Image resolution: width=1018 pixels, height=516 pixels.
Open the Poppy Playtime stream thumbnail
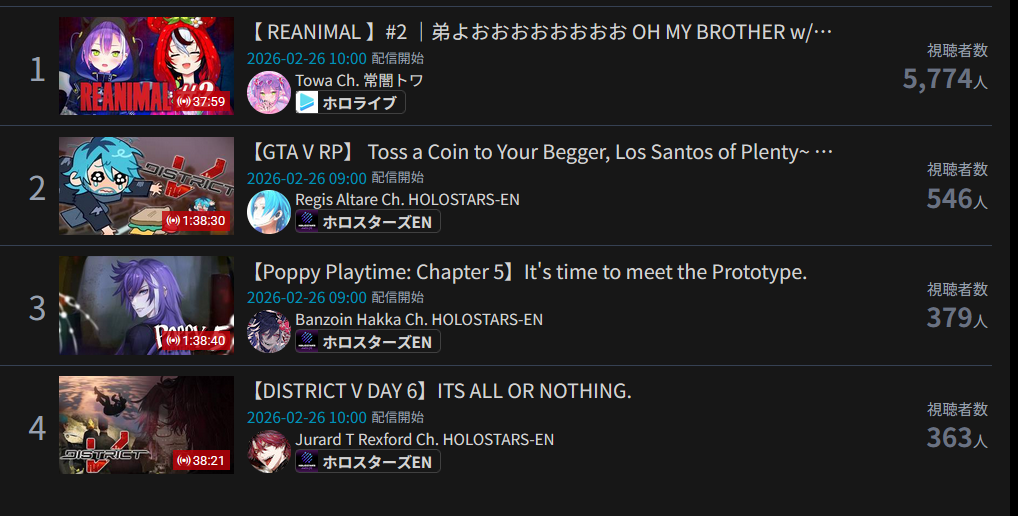(147, 305)
